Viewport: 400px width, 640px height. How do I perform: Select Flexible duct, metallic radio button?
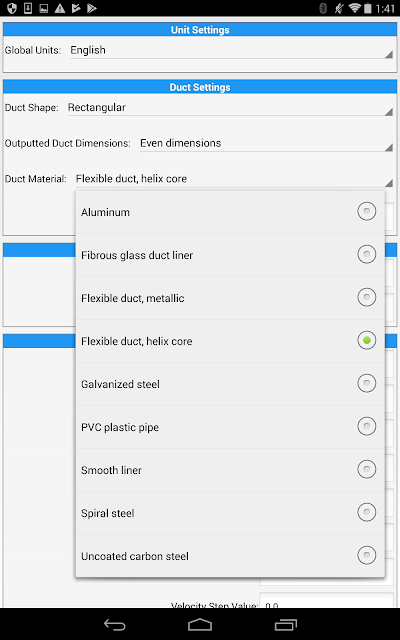pyautogui.click(x=367, y=297)
